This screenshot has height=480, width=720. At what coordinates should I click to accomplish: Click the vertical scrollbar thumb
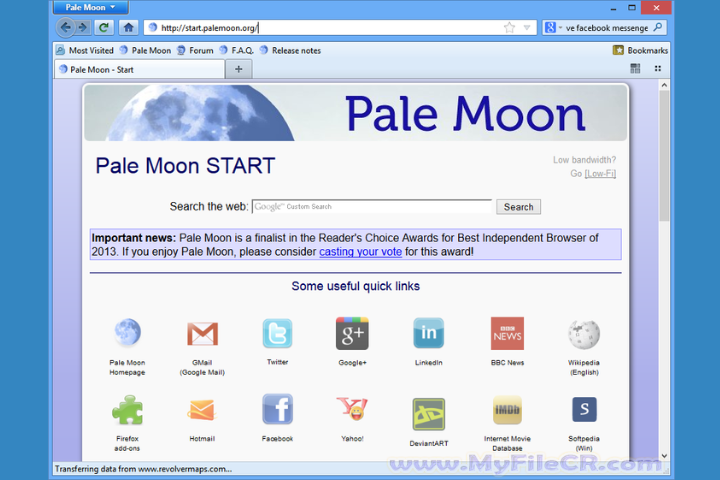[x=664, y=156]
